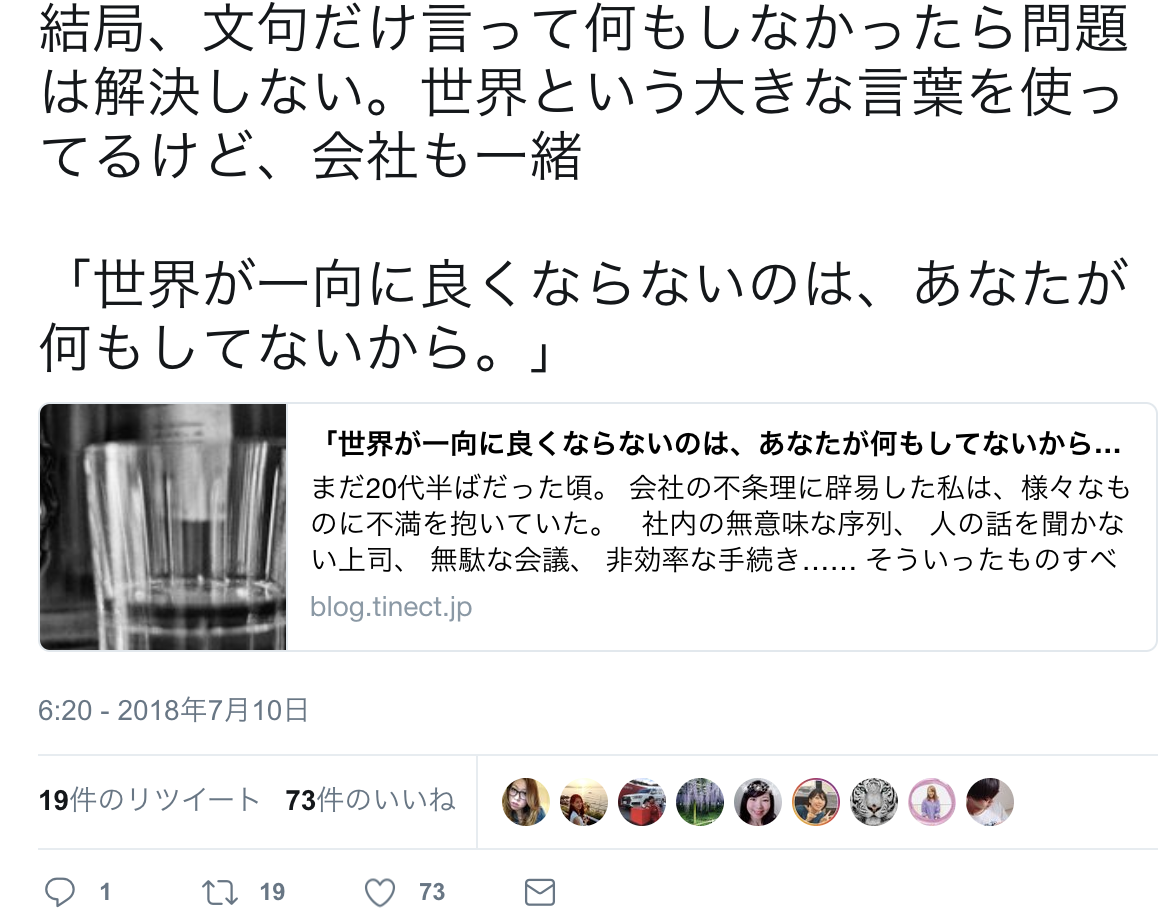Open the red car avatar profile
The image size is (1172, 914).
click(641, 802)
